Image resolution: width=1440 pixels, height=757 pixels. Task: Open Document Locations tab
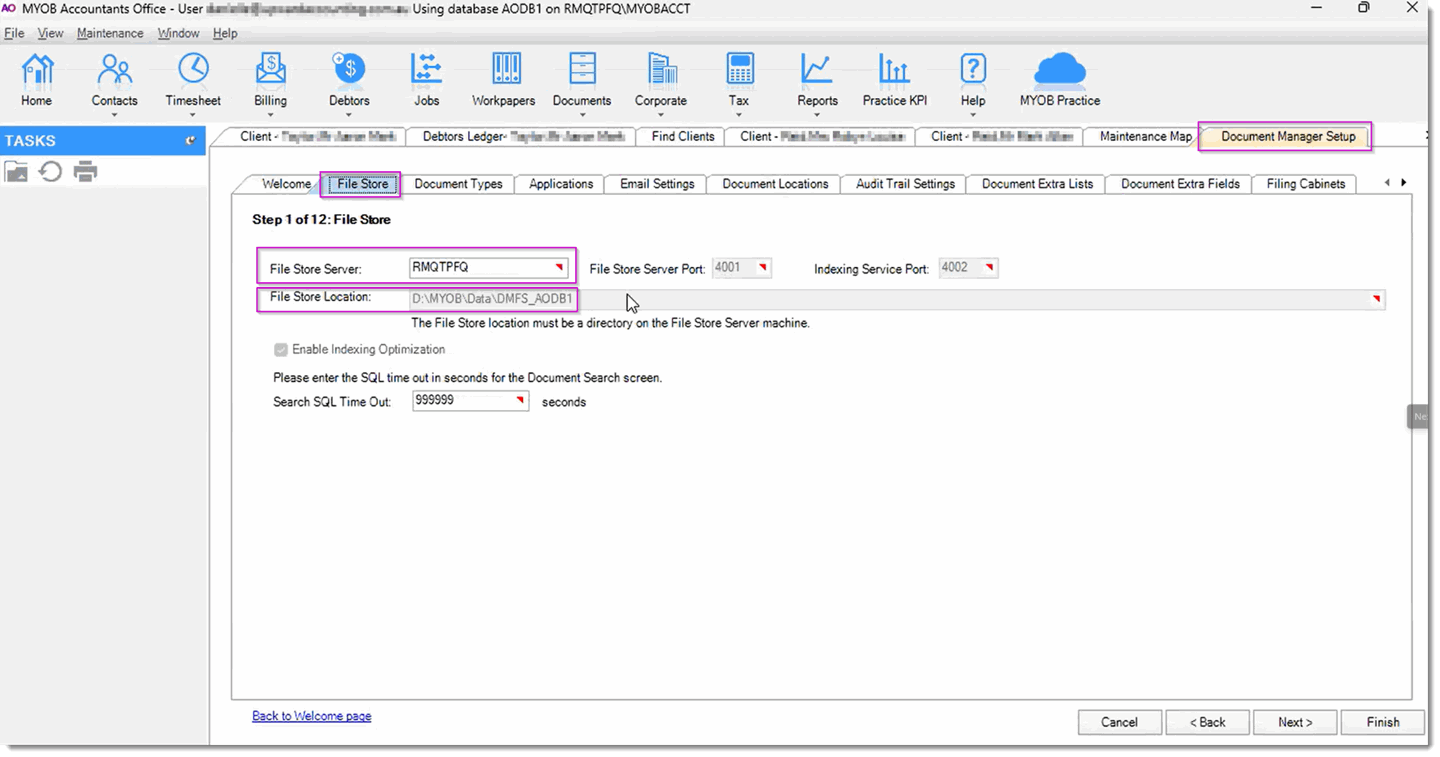(x=775, y=184)
